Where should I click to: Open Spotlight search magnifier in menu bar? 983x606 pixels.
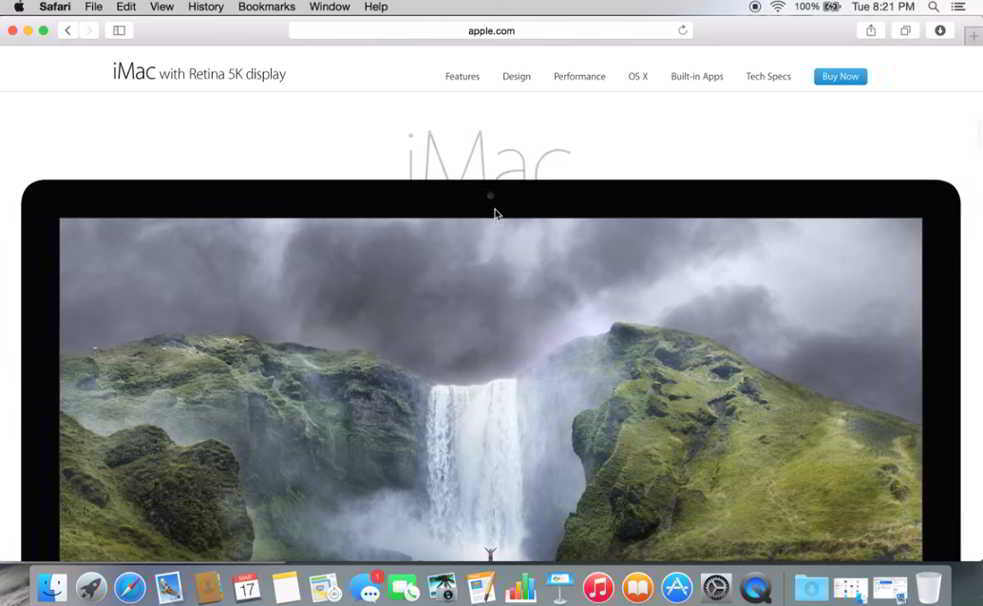pyautogui.click(x=933, y=7)
